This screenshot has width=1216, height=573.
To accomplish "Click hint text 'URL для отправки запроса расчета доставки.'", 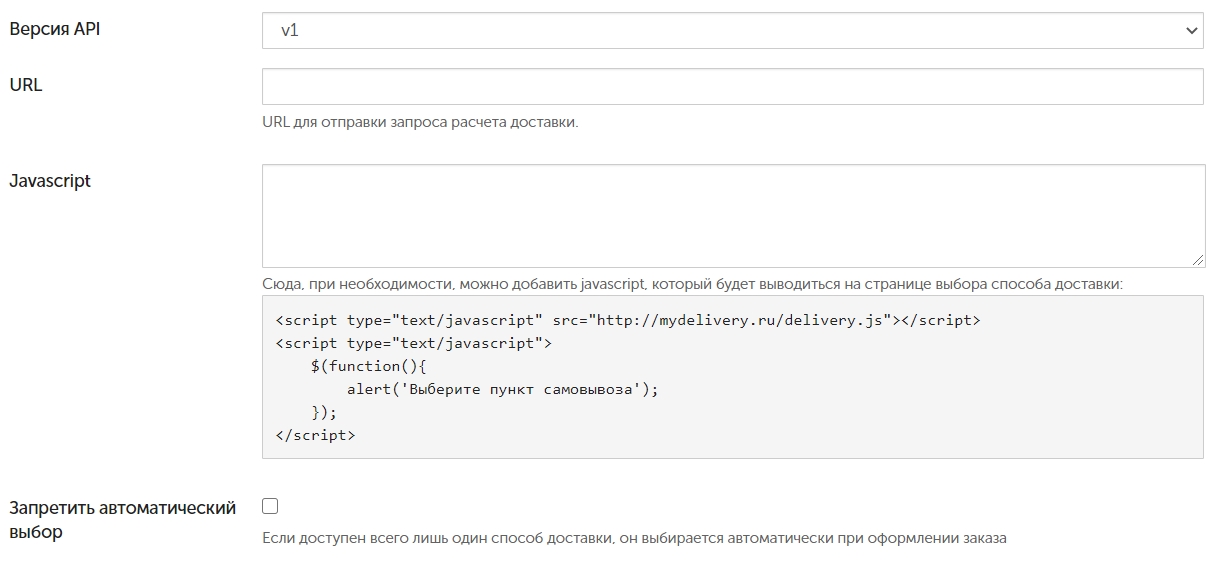I will (x=420, y=122).
